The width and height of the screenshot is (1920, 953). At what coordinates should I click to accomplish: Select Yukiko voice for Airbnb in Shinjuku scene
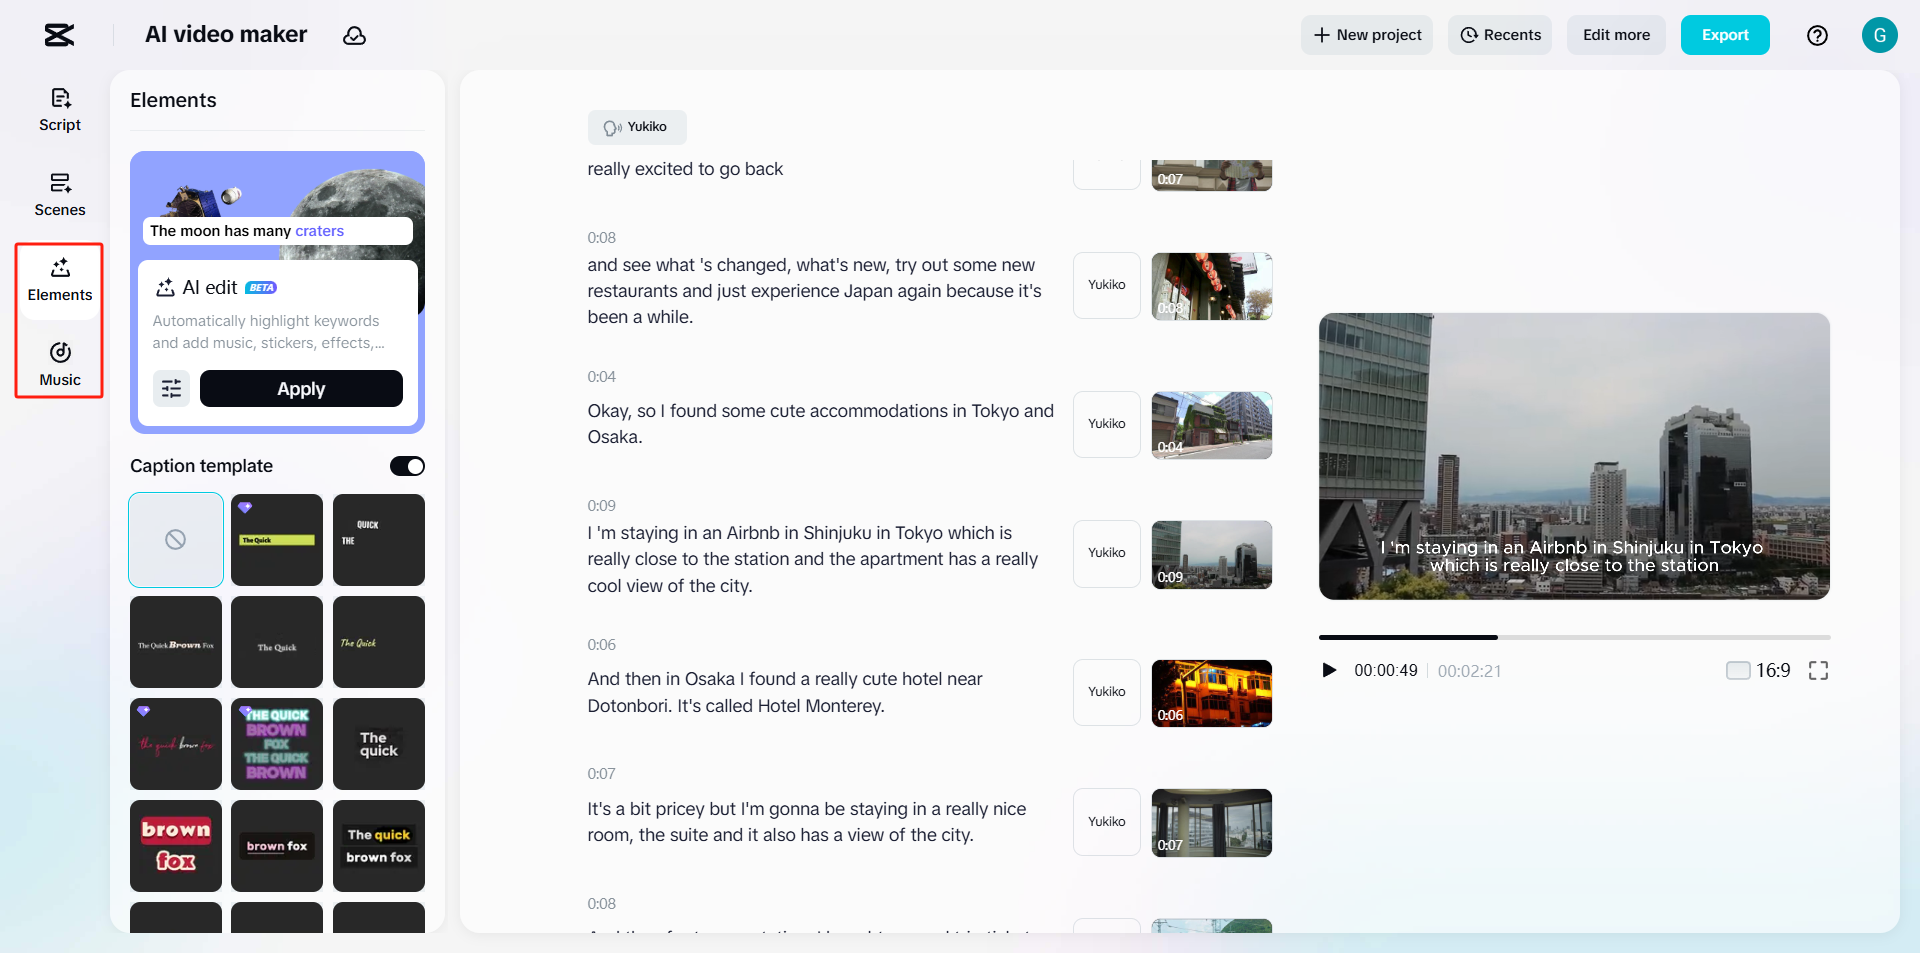[x=1107, y=554]
